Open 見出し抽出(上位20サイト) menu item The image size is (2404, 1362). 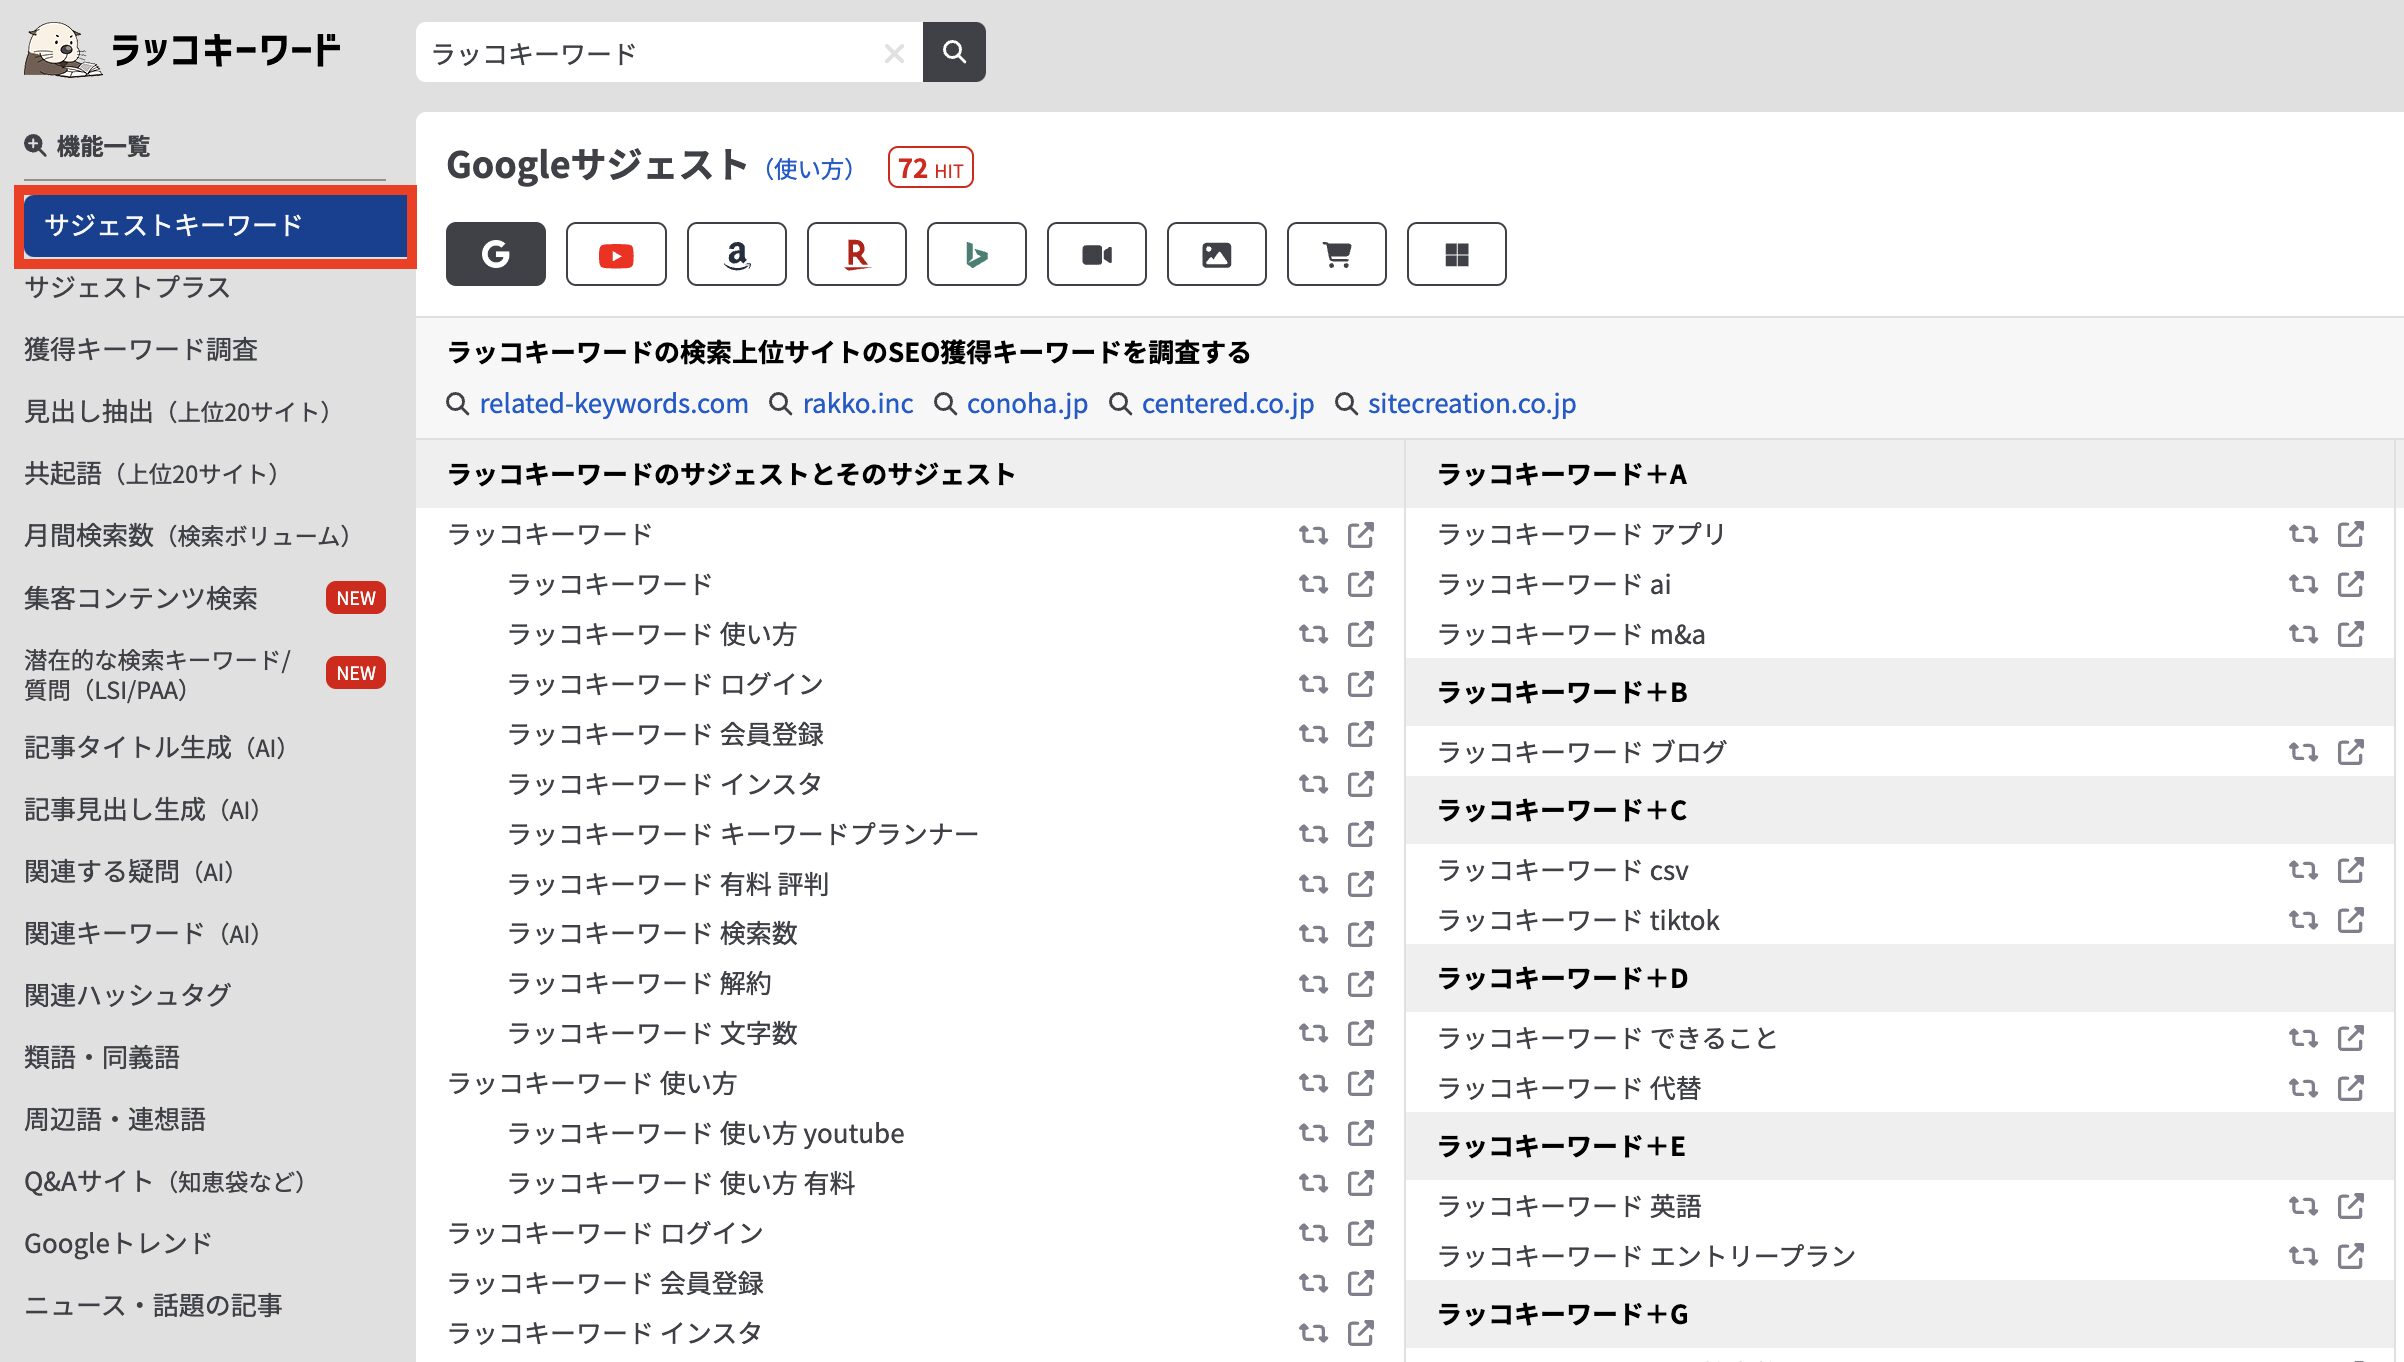coord(177,411)
